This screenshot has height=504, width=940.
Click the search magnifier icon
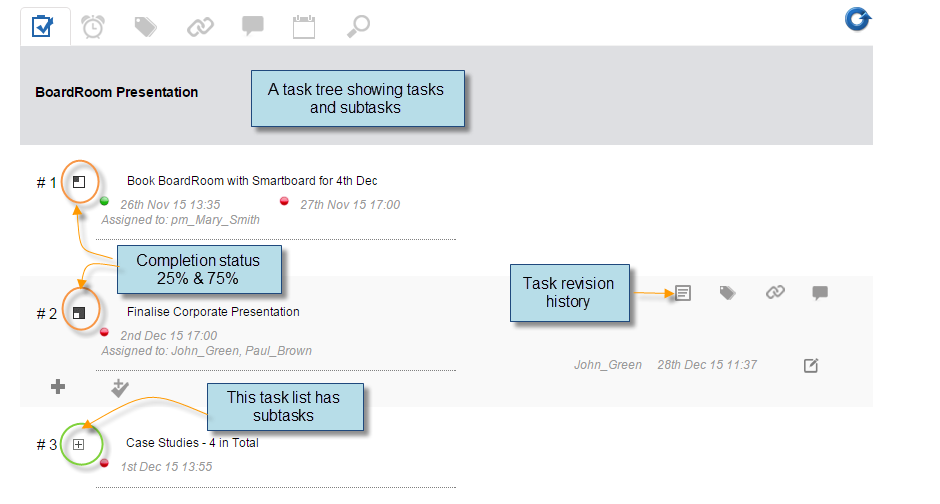coord(358,26)
